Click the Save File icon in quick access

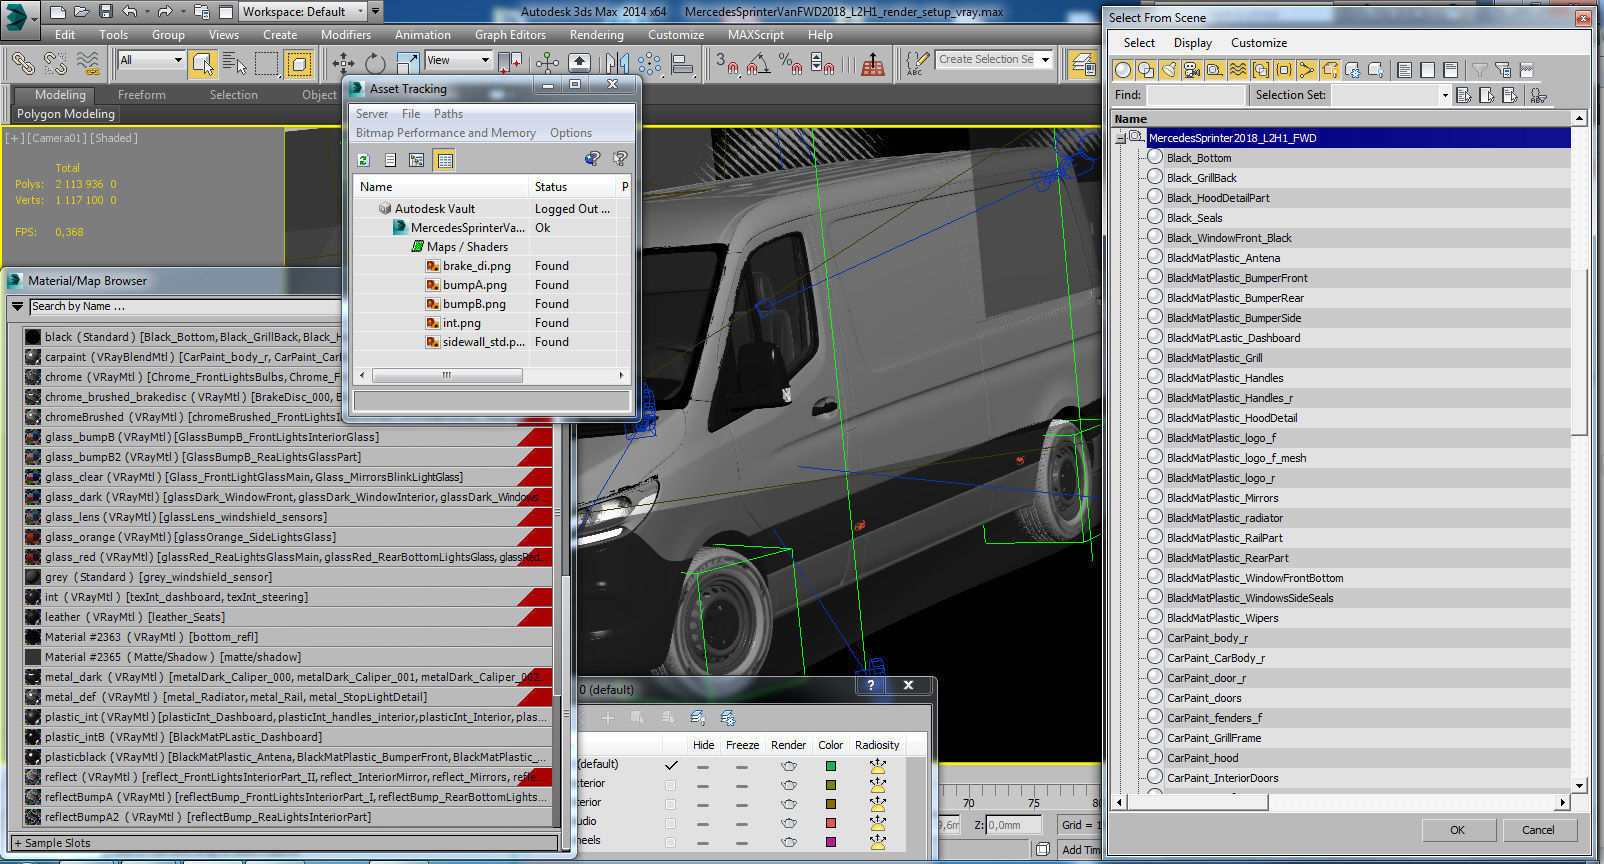click(x=106, y=12)
